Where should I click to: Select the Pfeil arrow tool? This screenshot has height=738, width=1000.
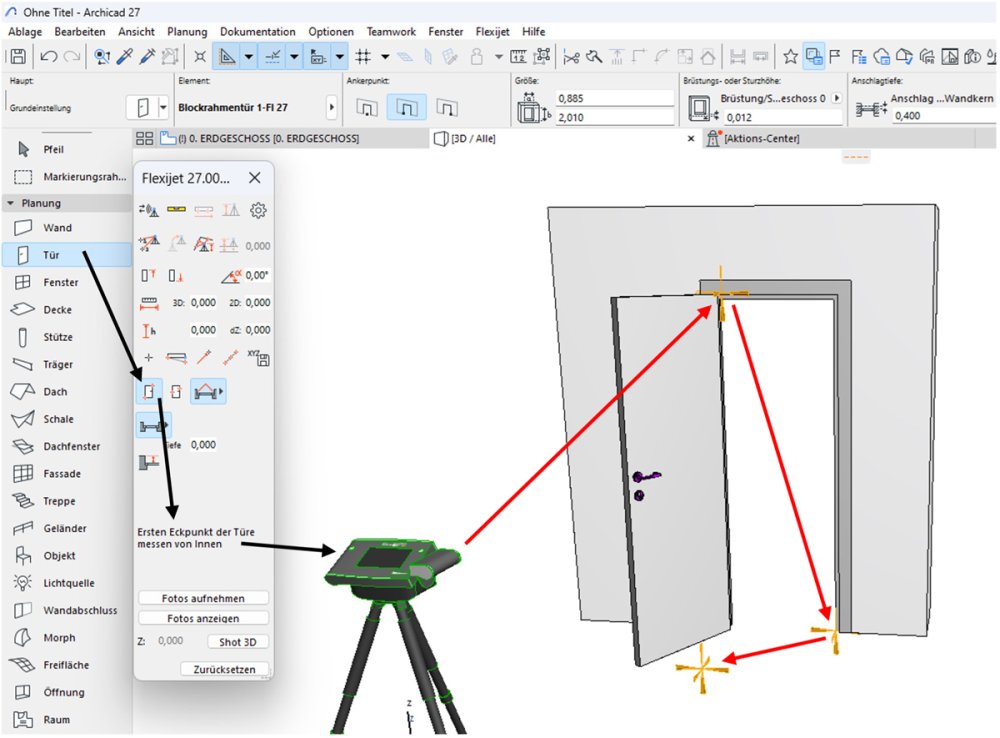(66, 149)
